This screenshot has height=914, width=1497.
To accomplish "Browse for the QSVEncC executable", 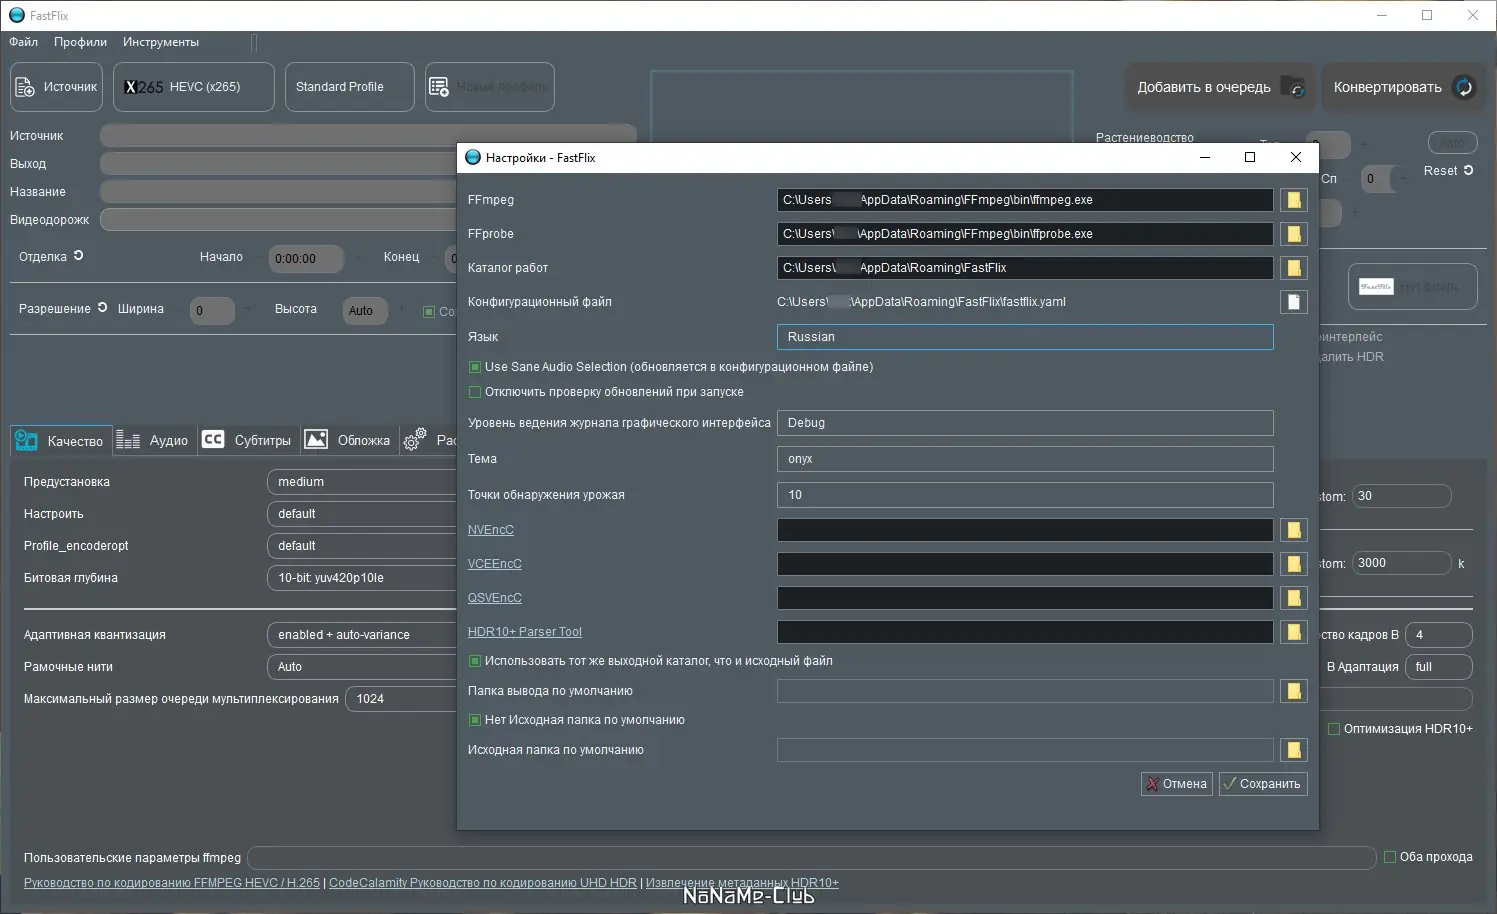I will [1294, 598].
